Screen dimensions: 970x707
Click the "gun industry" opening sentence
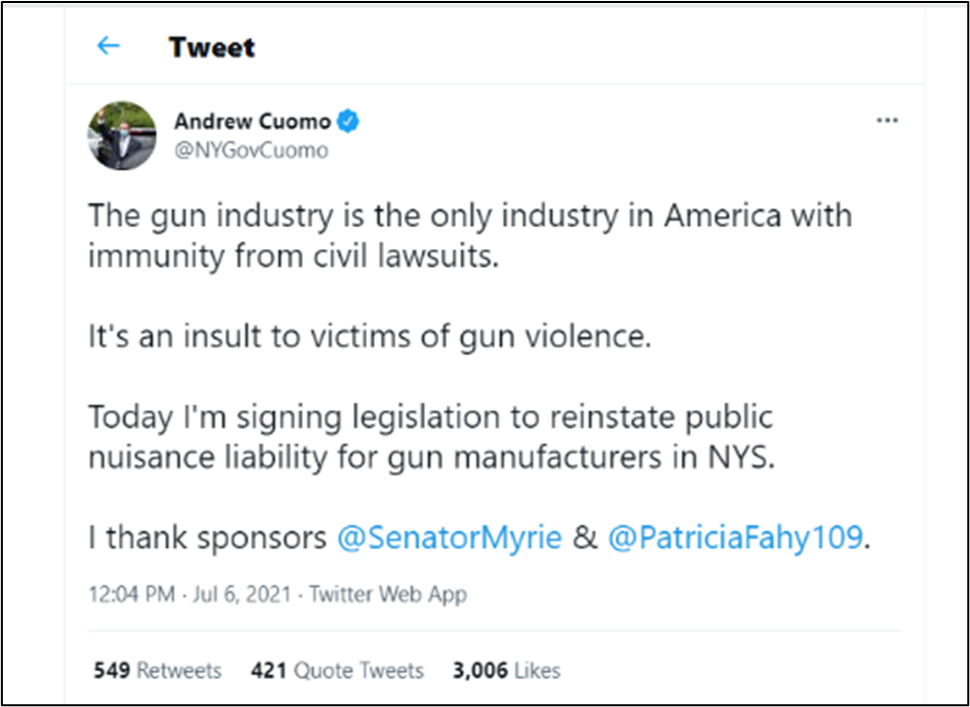click(470, 215)
